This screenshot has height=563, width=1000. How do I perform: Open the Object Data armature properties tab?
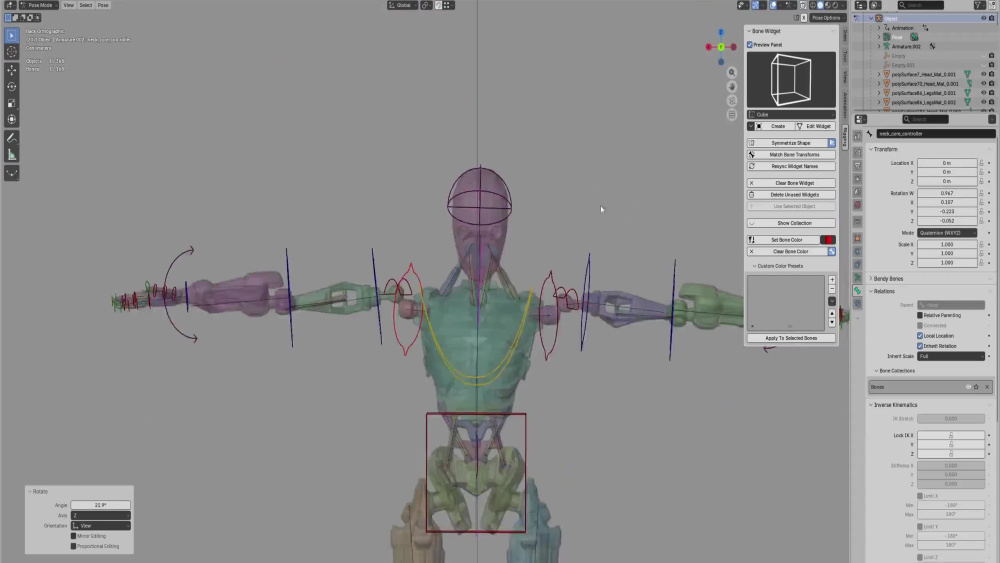click(x=857, y=277)
